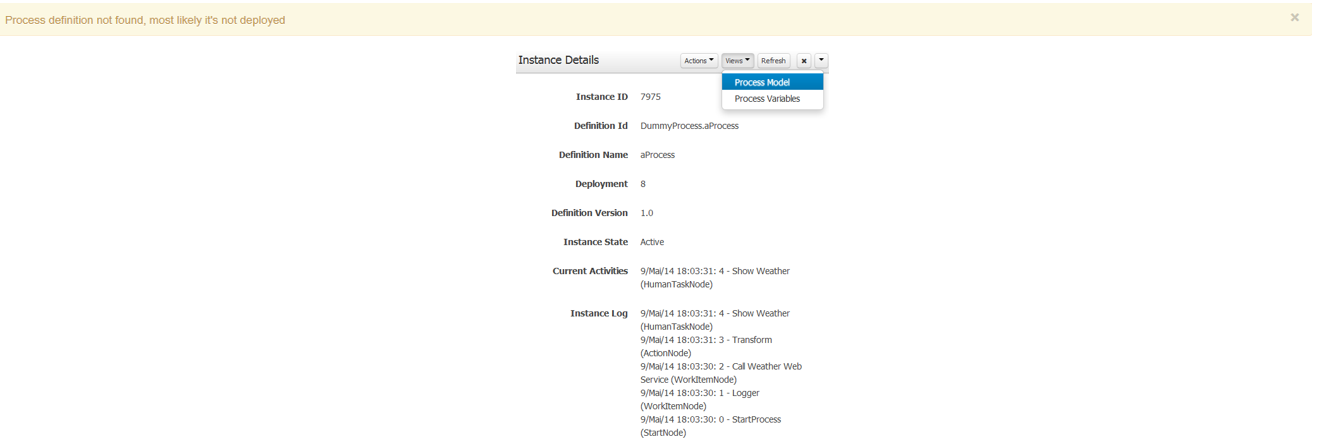Click the Deployment value 8

643,184
